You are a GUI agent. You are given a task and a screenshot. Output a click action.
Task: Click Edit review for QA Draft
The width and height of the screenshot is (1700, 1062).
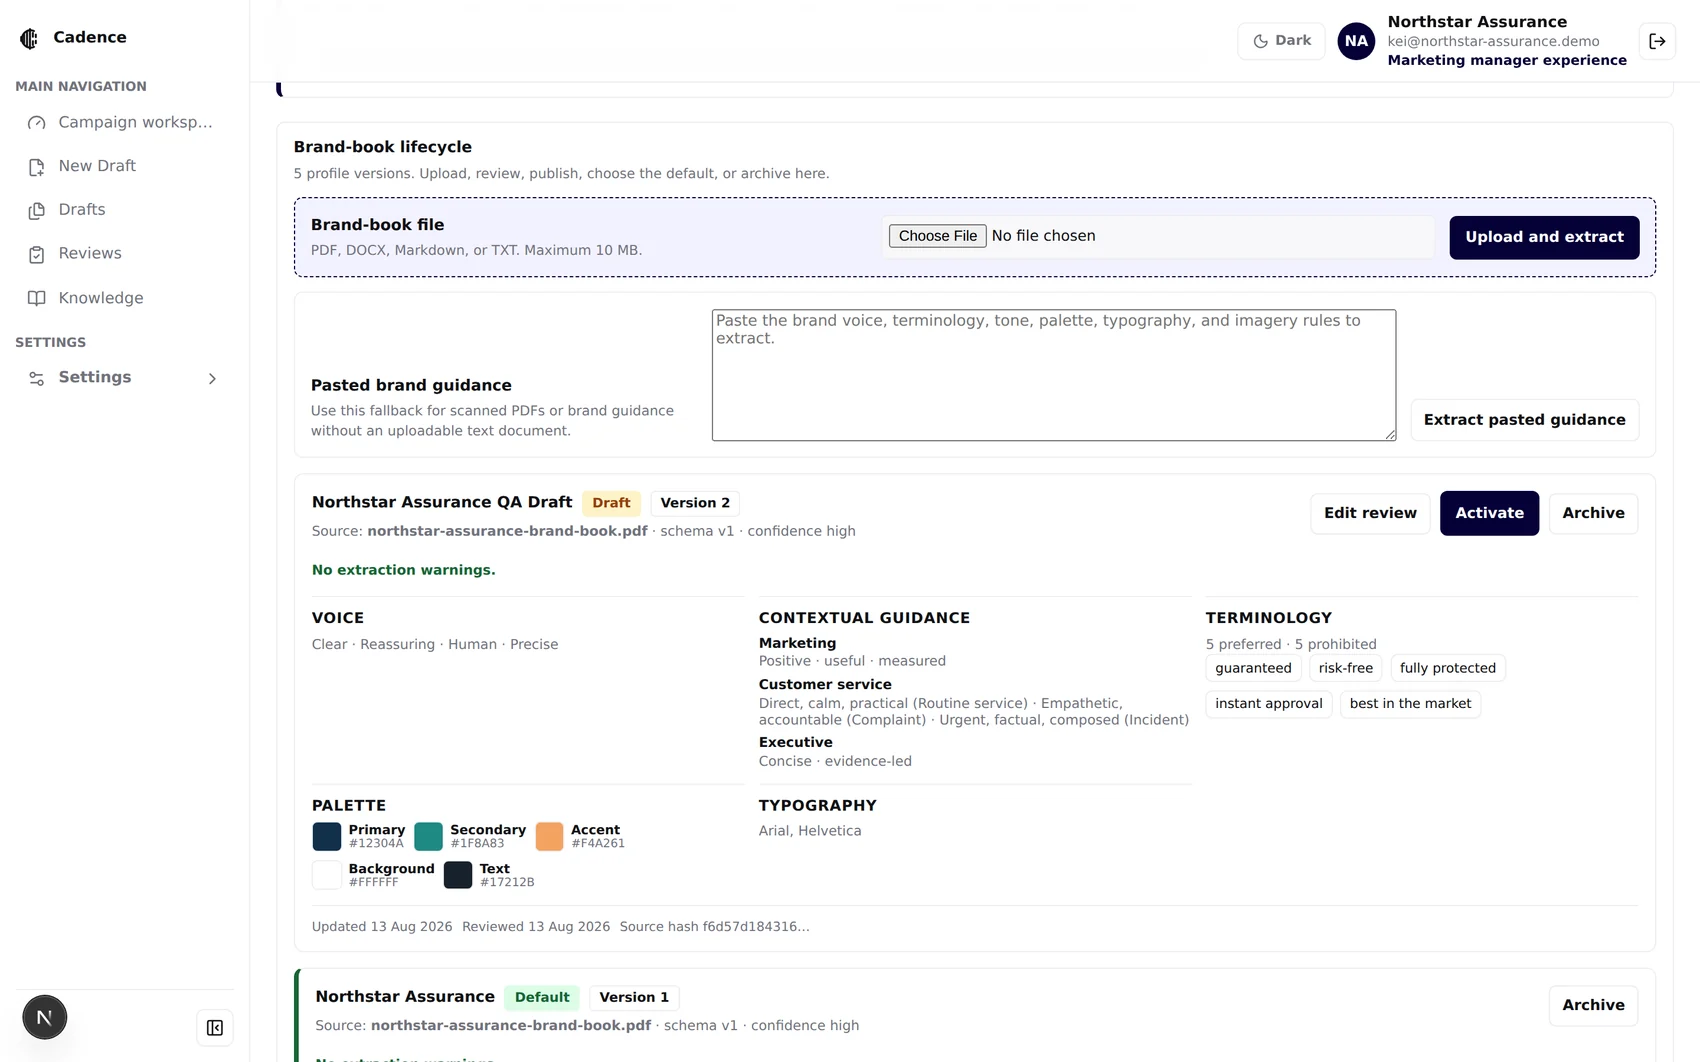(1370, 513)
